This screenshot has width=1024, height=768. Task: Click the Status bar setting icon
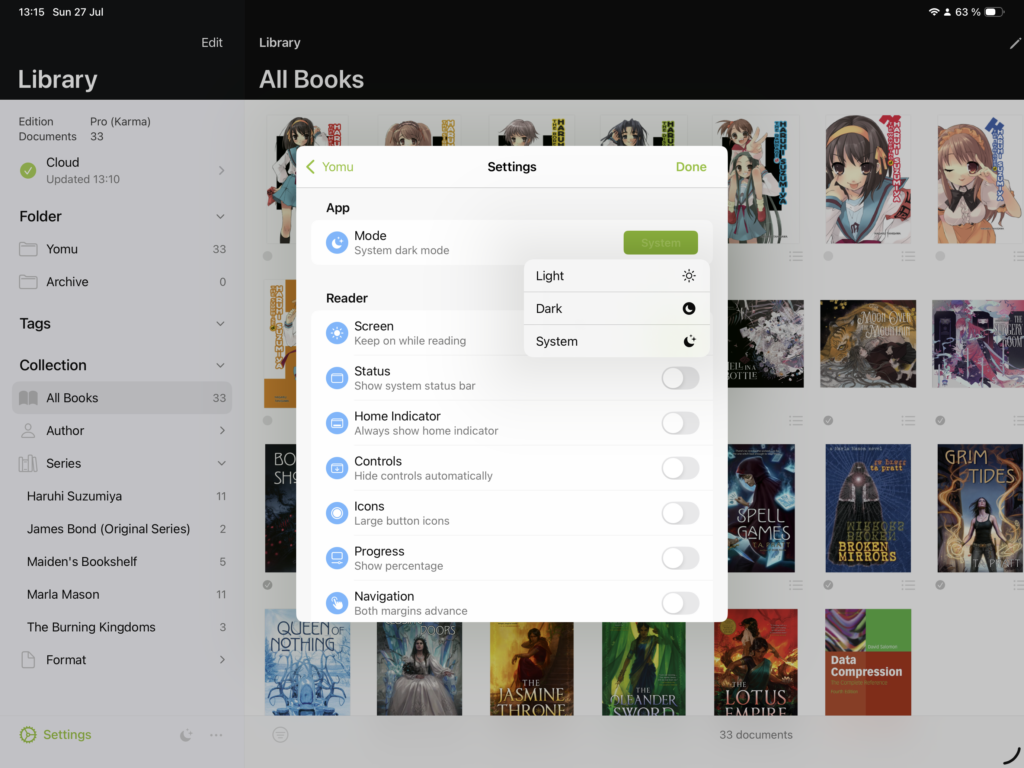pos(337,378)
